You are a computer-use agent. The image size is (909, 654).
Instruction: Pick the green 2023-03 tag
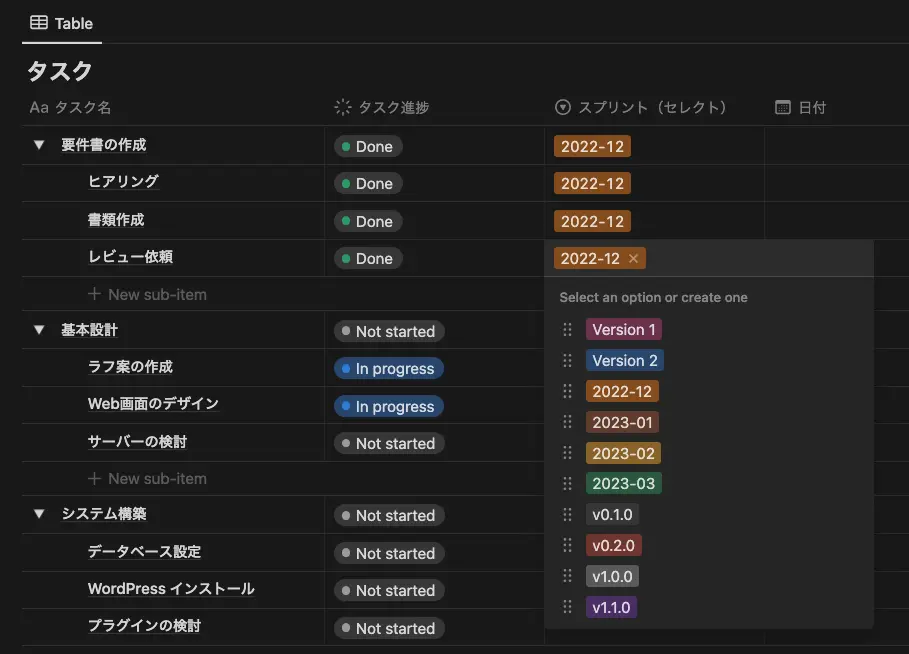tap(623, 483)
